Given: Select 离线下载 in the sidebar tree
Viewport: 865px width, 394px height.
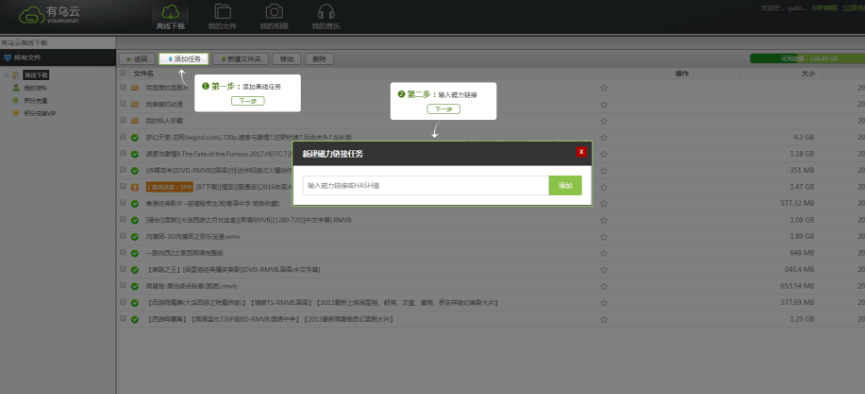Looking at the screenshot, I should coord(35,75).
